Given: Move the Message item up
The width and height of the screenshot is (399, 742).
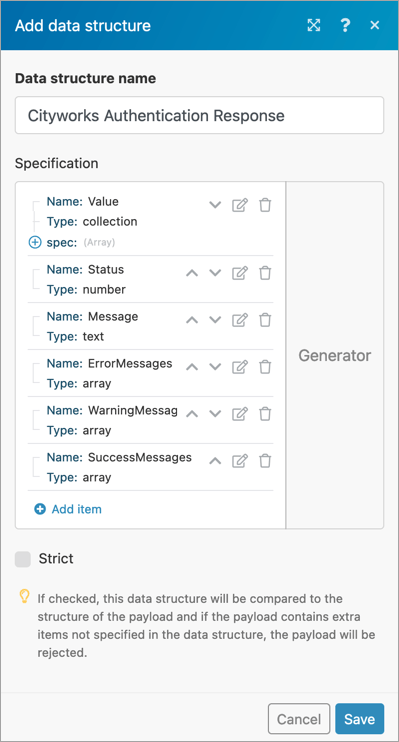Looking at the screenshot, I should pos(192,320).
